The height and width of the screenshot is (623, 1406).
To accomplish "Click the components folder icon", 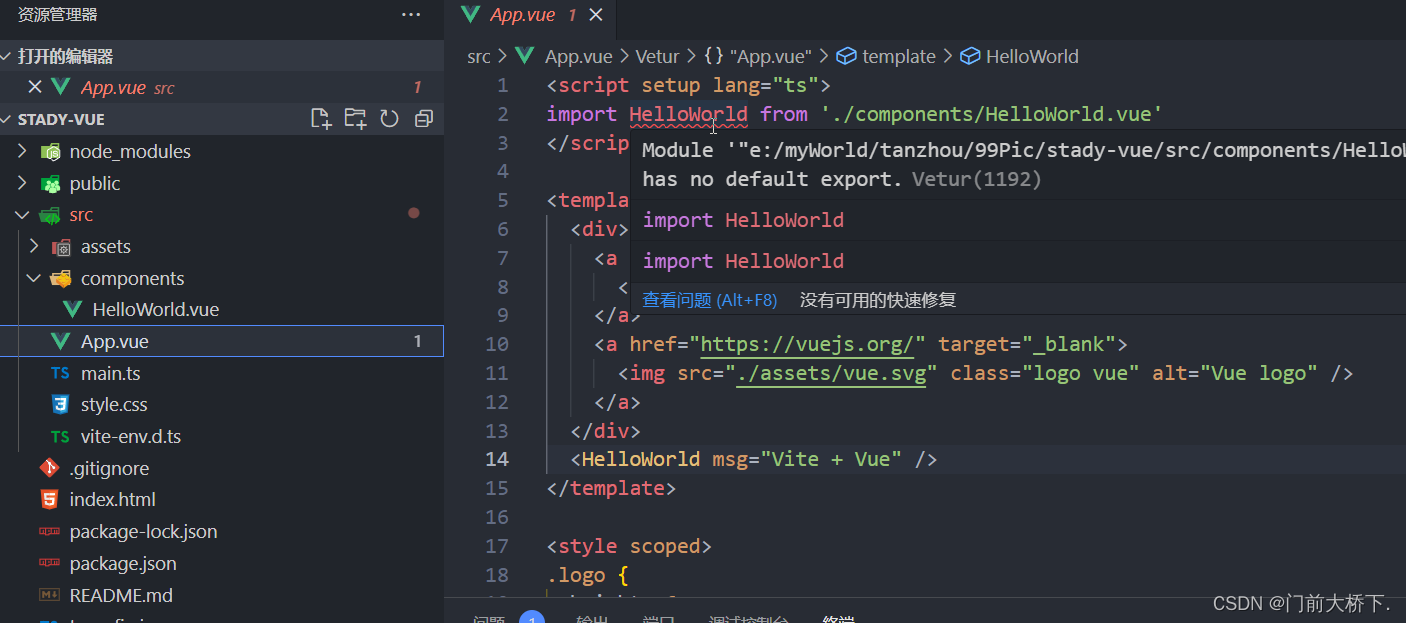I will pos(61,279).
